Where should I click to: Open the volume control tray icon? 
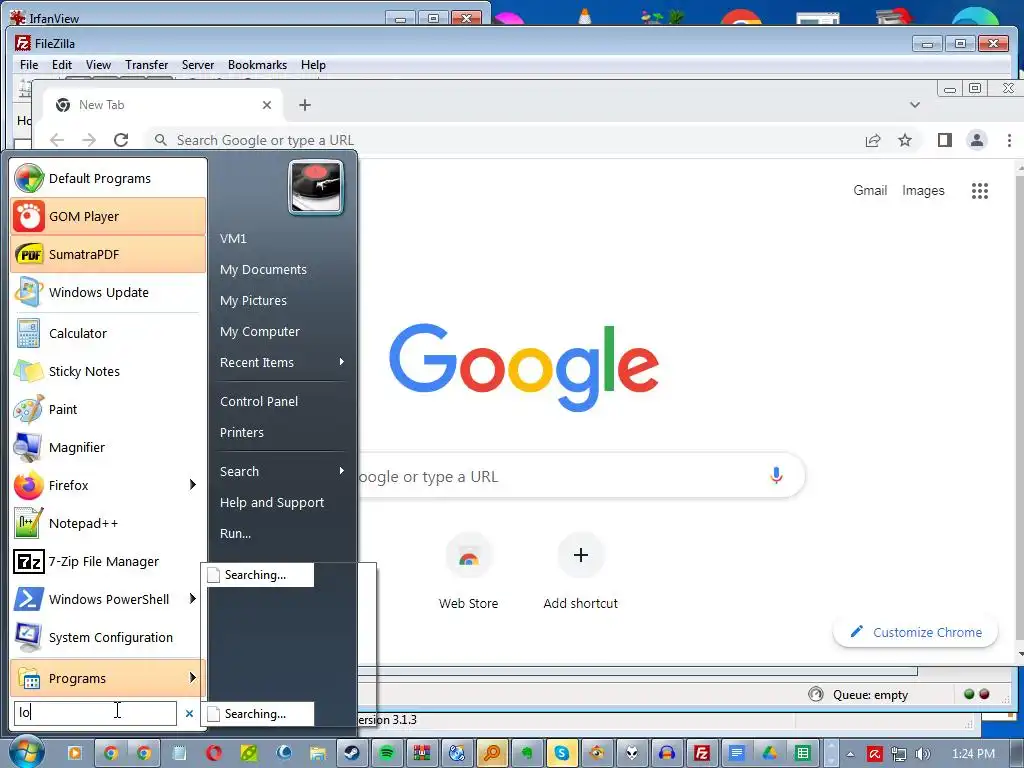923,754
